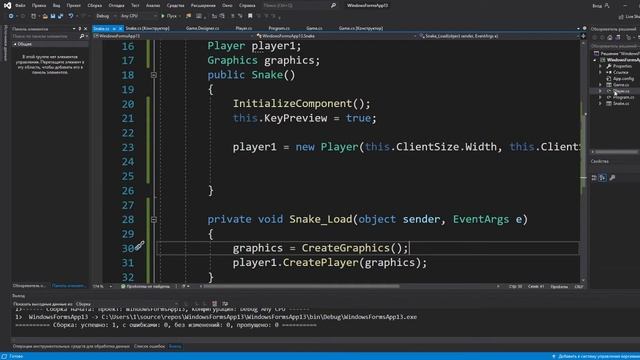
Task: Collapse the Общие toolbox group
Action: click(x=16, y=44)
